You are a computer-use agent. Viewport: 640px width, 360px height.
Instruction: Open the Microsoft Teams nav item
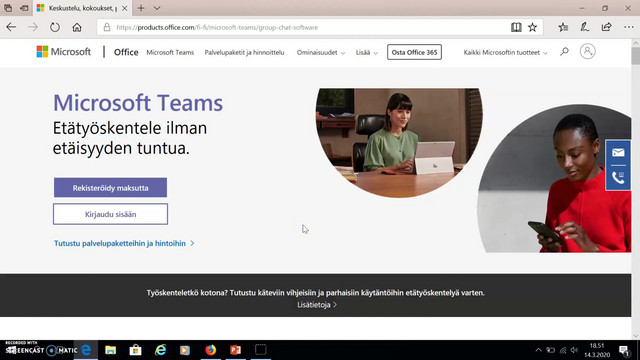pyautogui.click(x=170, y=52)
